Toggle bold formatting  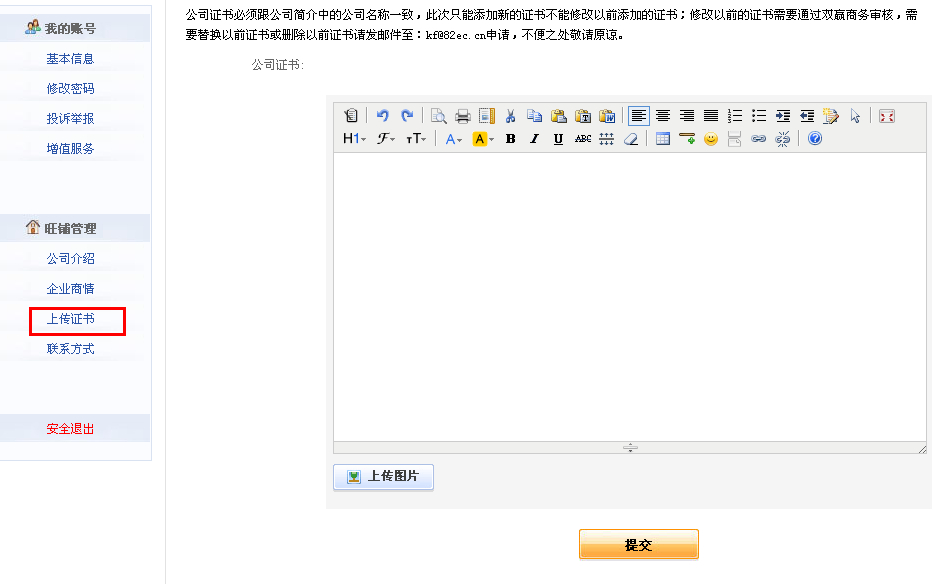(510, 139)
